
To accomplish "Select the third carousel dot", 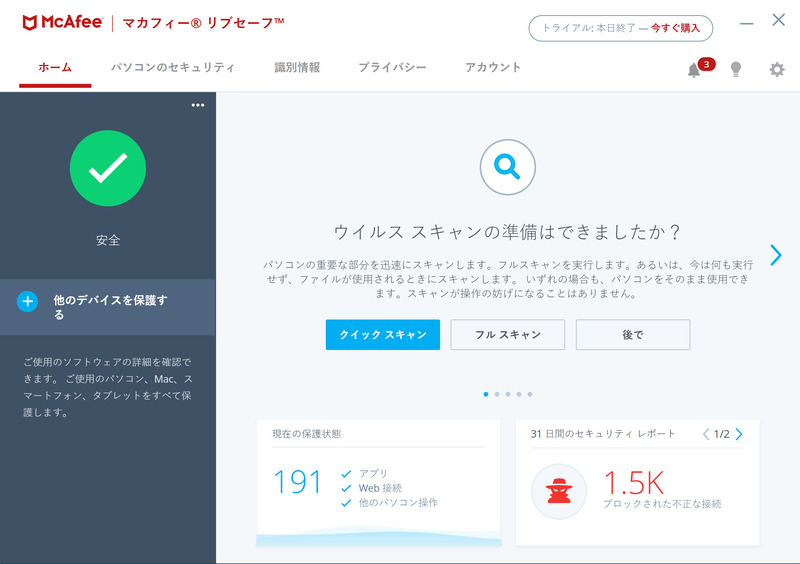I will pyautogui.click(x=508, y=394).
